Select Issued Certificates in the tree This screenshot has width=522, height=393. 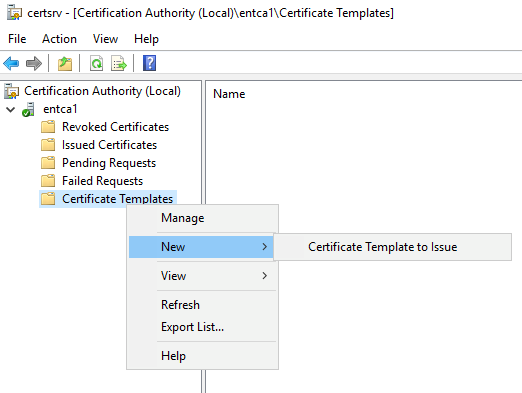[109, 145]
